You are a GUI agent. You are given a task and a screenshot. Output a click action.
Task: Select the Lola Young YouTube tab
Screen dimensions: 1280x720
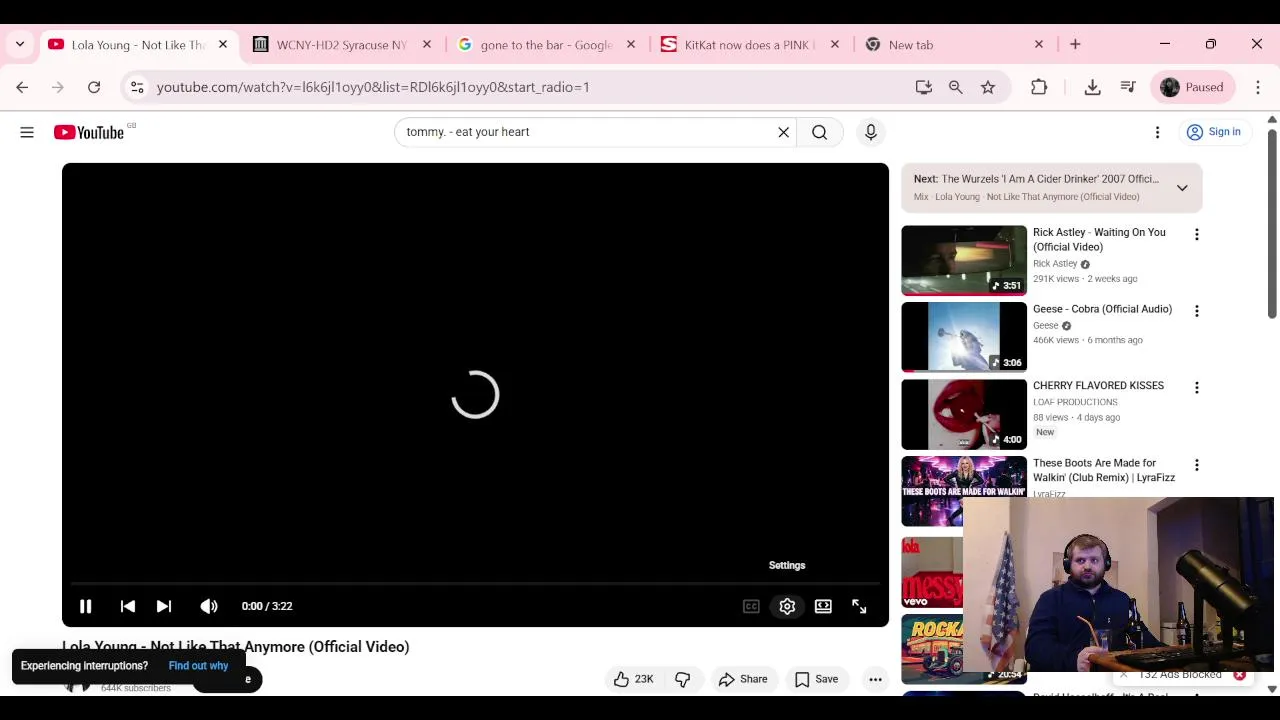tap(137, 45)
